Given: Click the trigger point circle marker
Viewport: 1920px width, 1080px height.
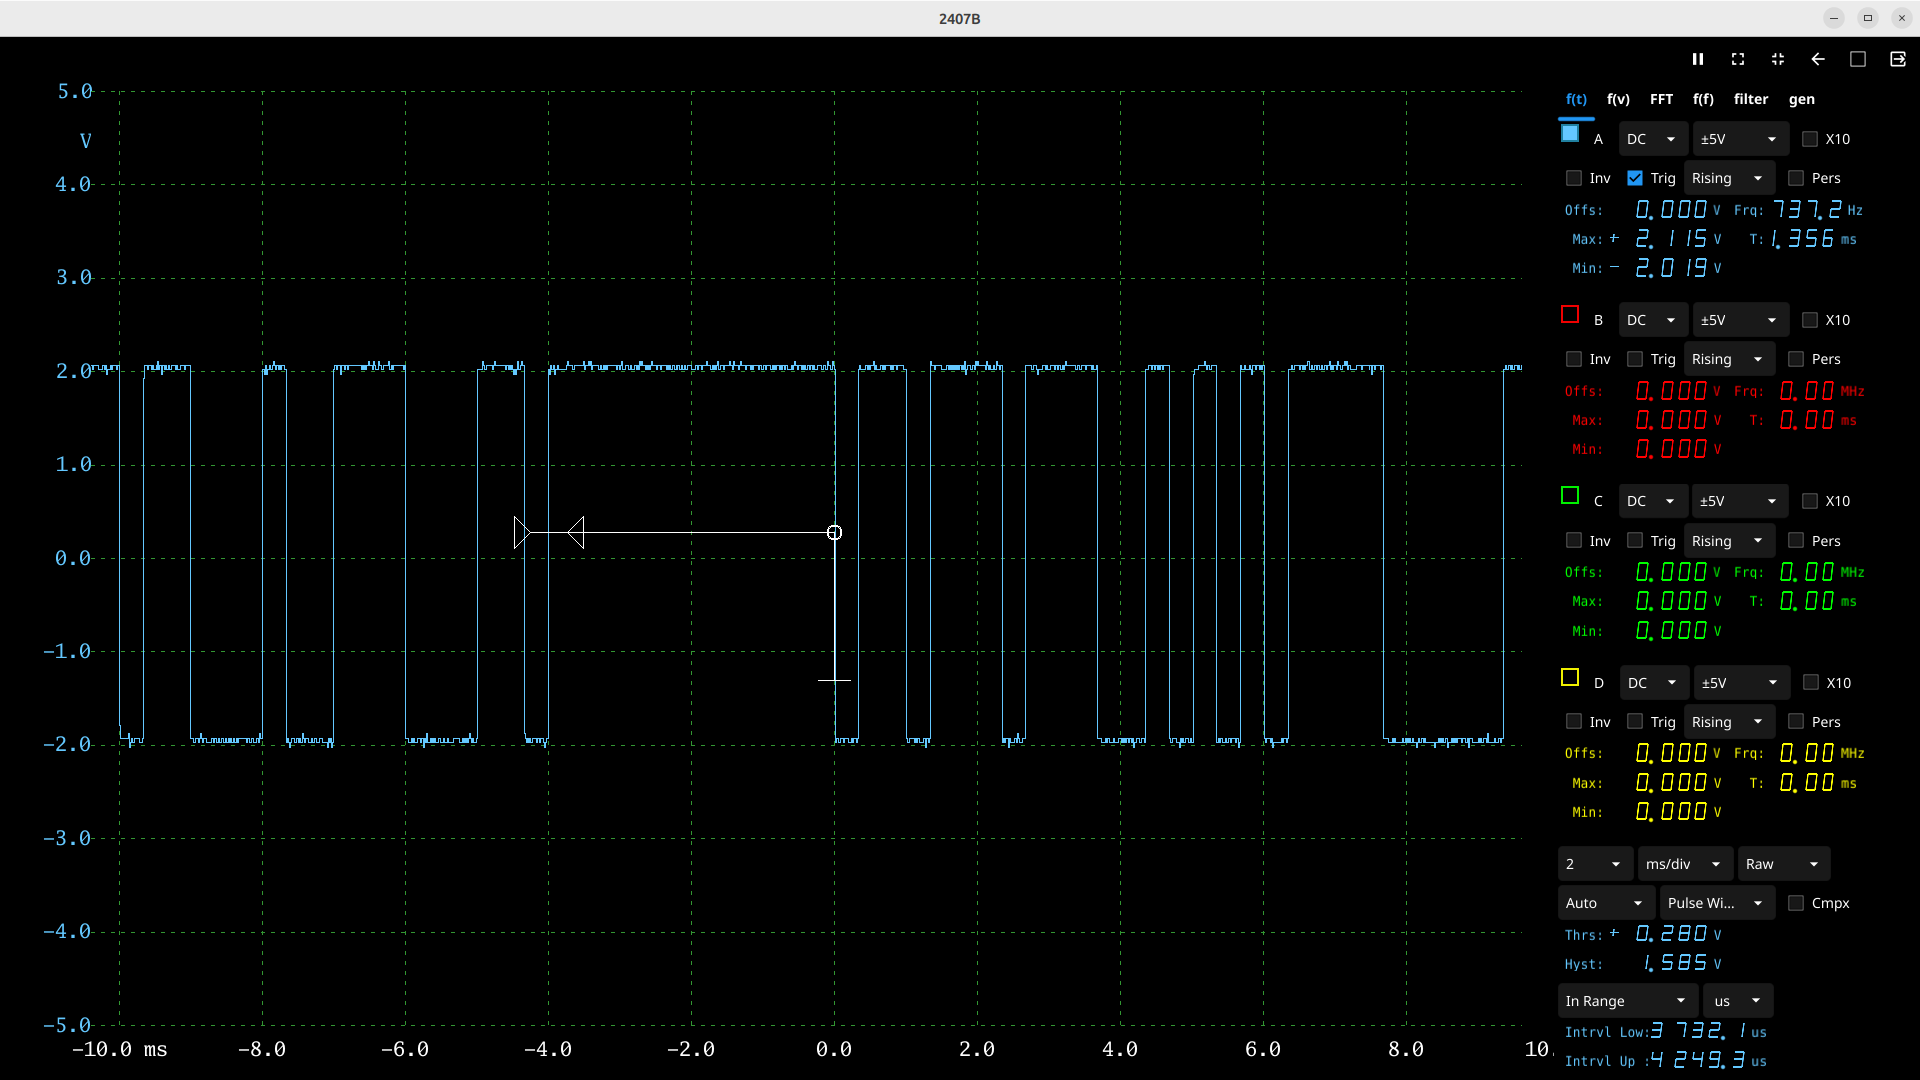Looking at the screenshot, I should click(x=834, y=533).
